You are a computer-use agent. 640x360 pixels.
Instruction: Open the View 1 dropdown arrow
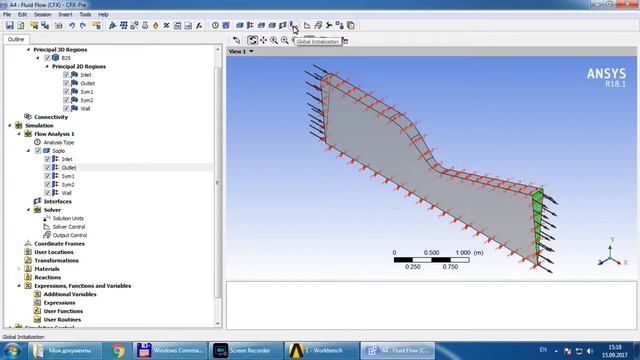point(251,51)
